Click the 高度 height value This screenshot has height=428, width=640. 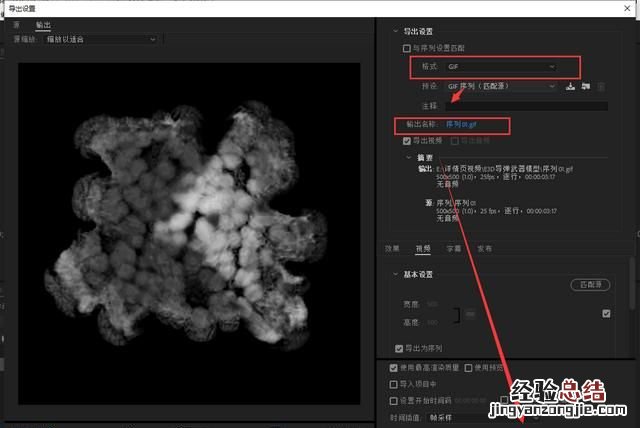(433, 323)
